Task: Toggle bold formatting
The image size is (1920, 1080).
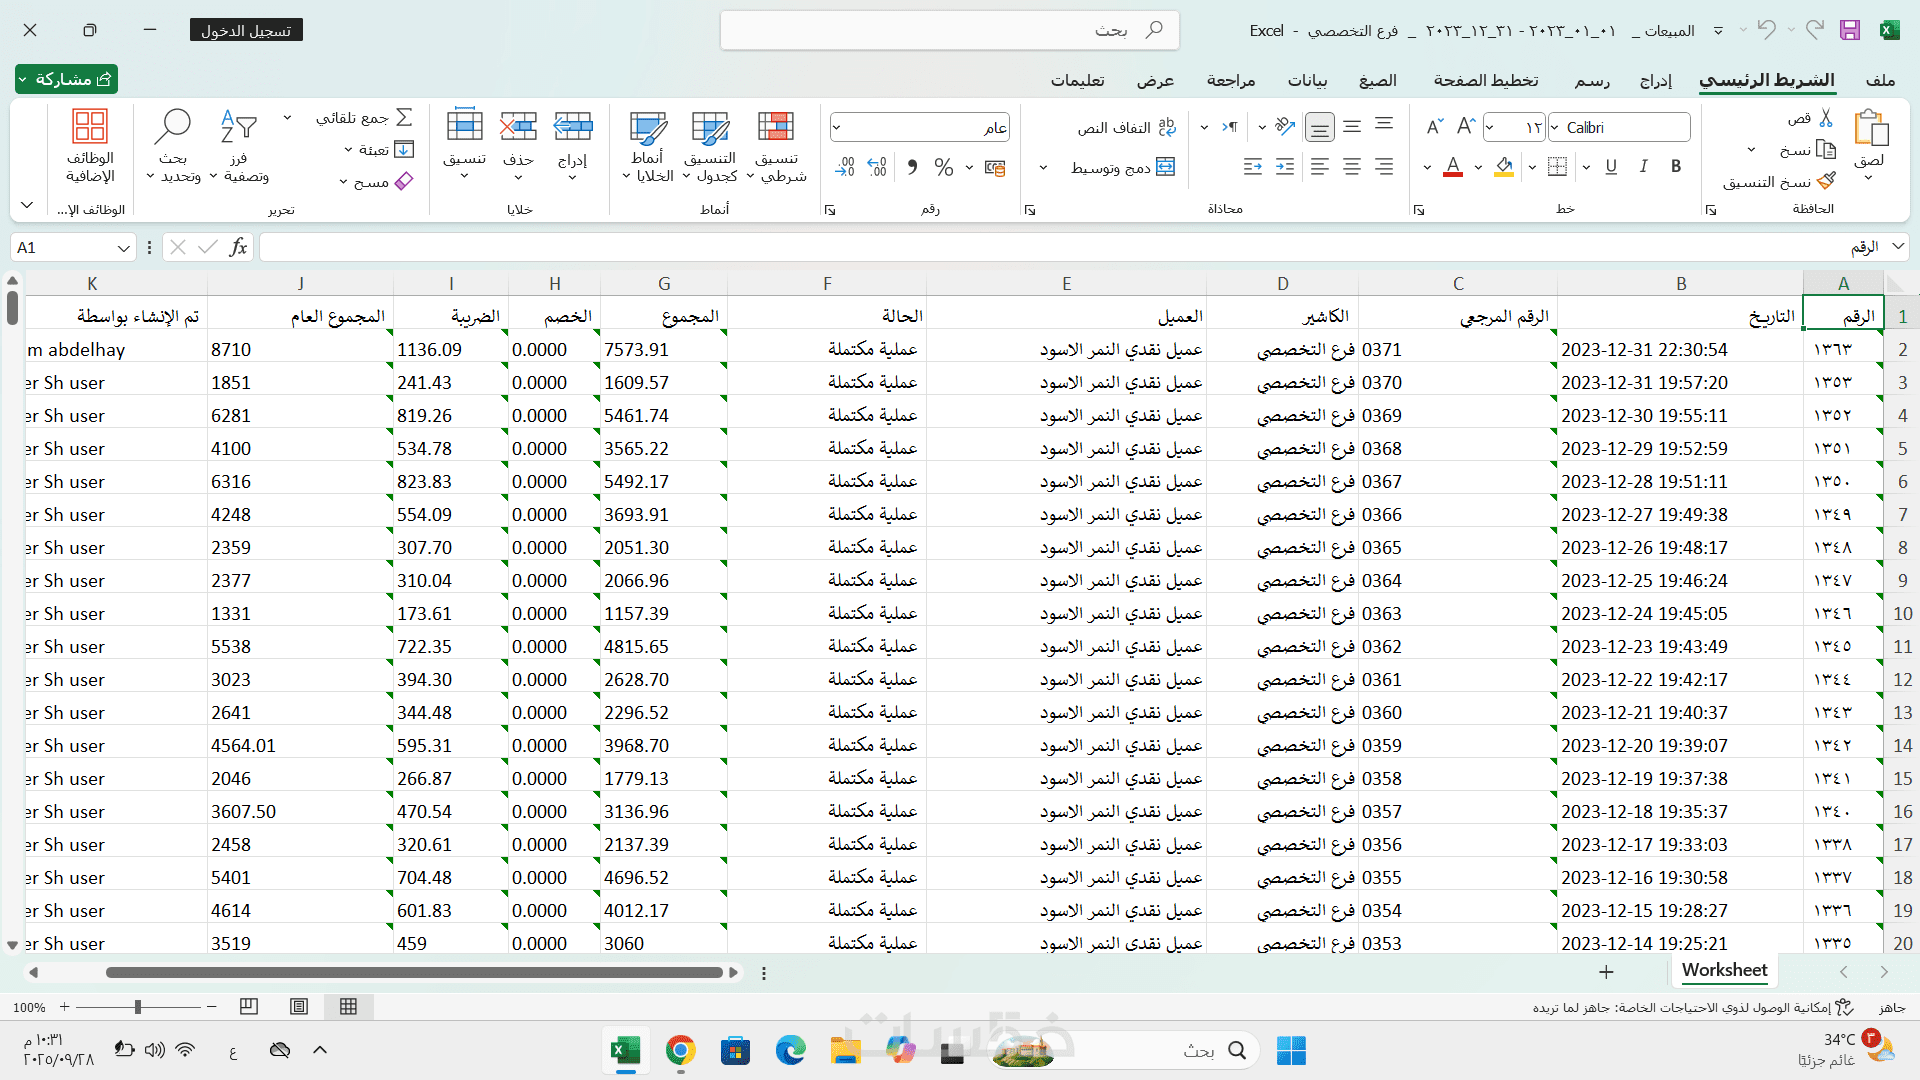Action: coord(1676,167)
